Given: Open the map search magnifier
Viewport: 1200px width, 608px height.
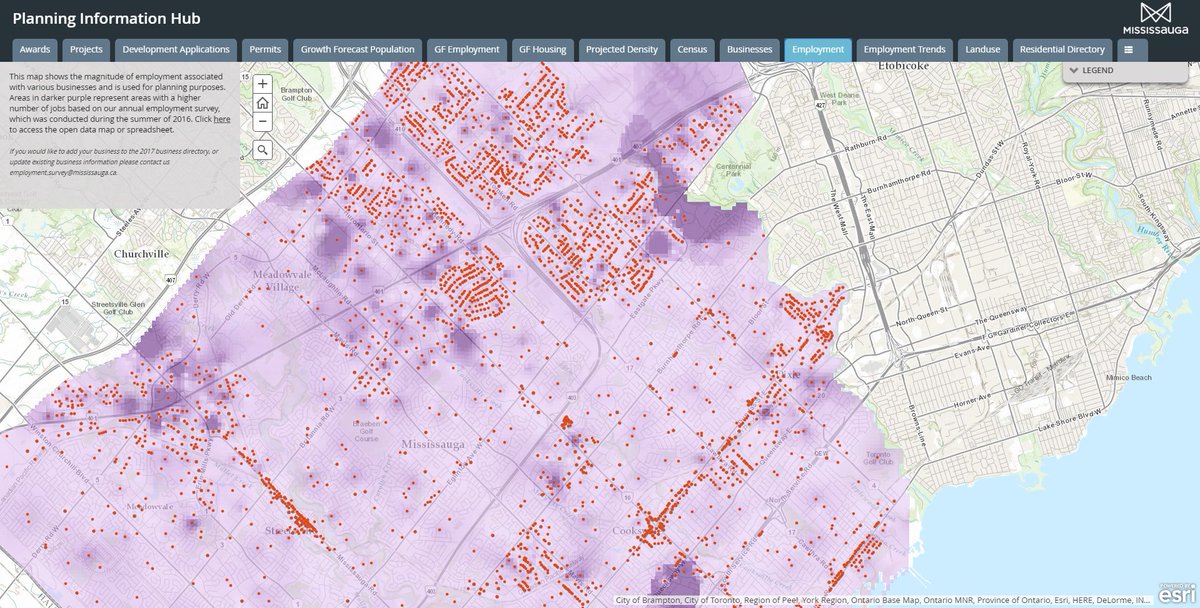Looking at the screenshot, I should coord(262,149).
